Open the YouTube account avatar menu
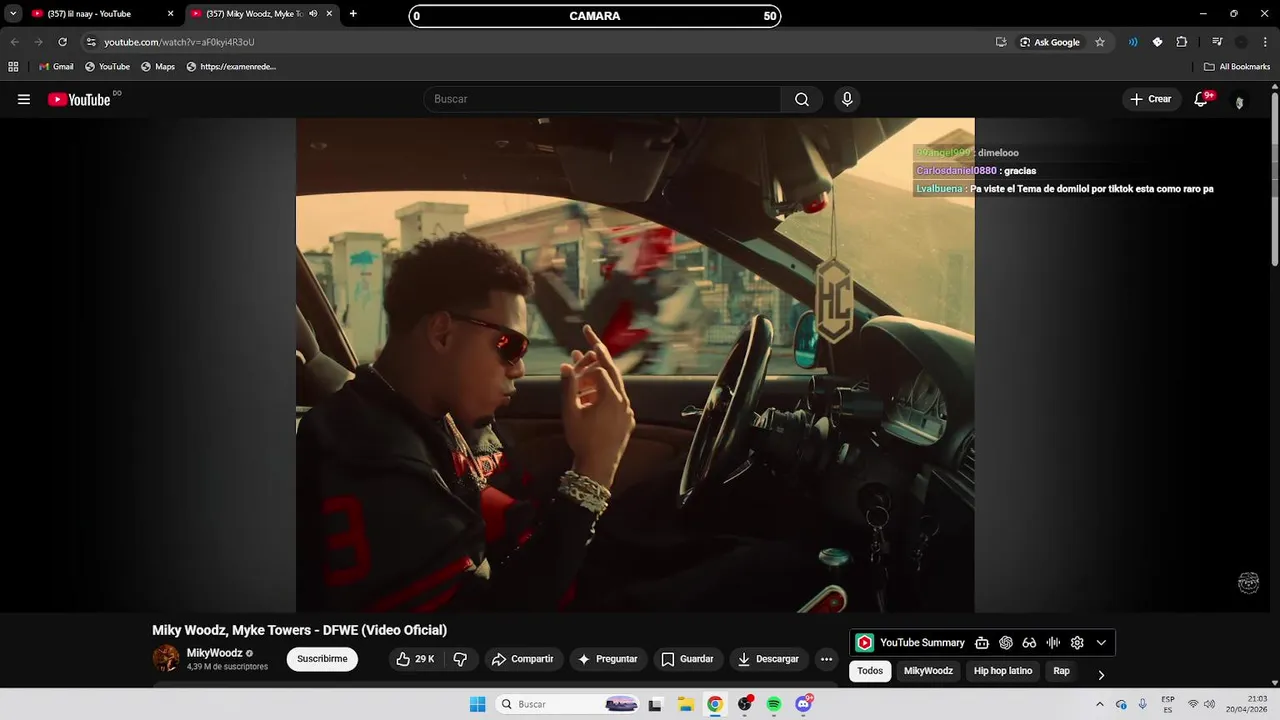The image size is (1280, 720). click(x=1240, y=102)
